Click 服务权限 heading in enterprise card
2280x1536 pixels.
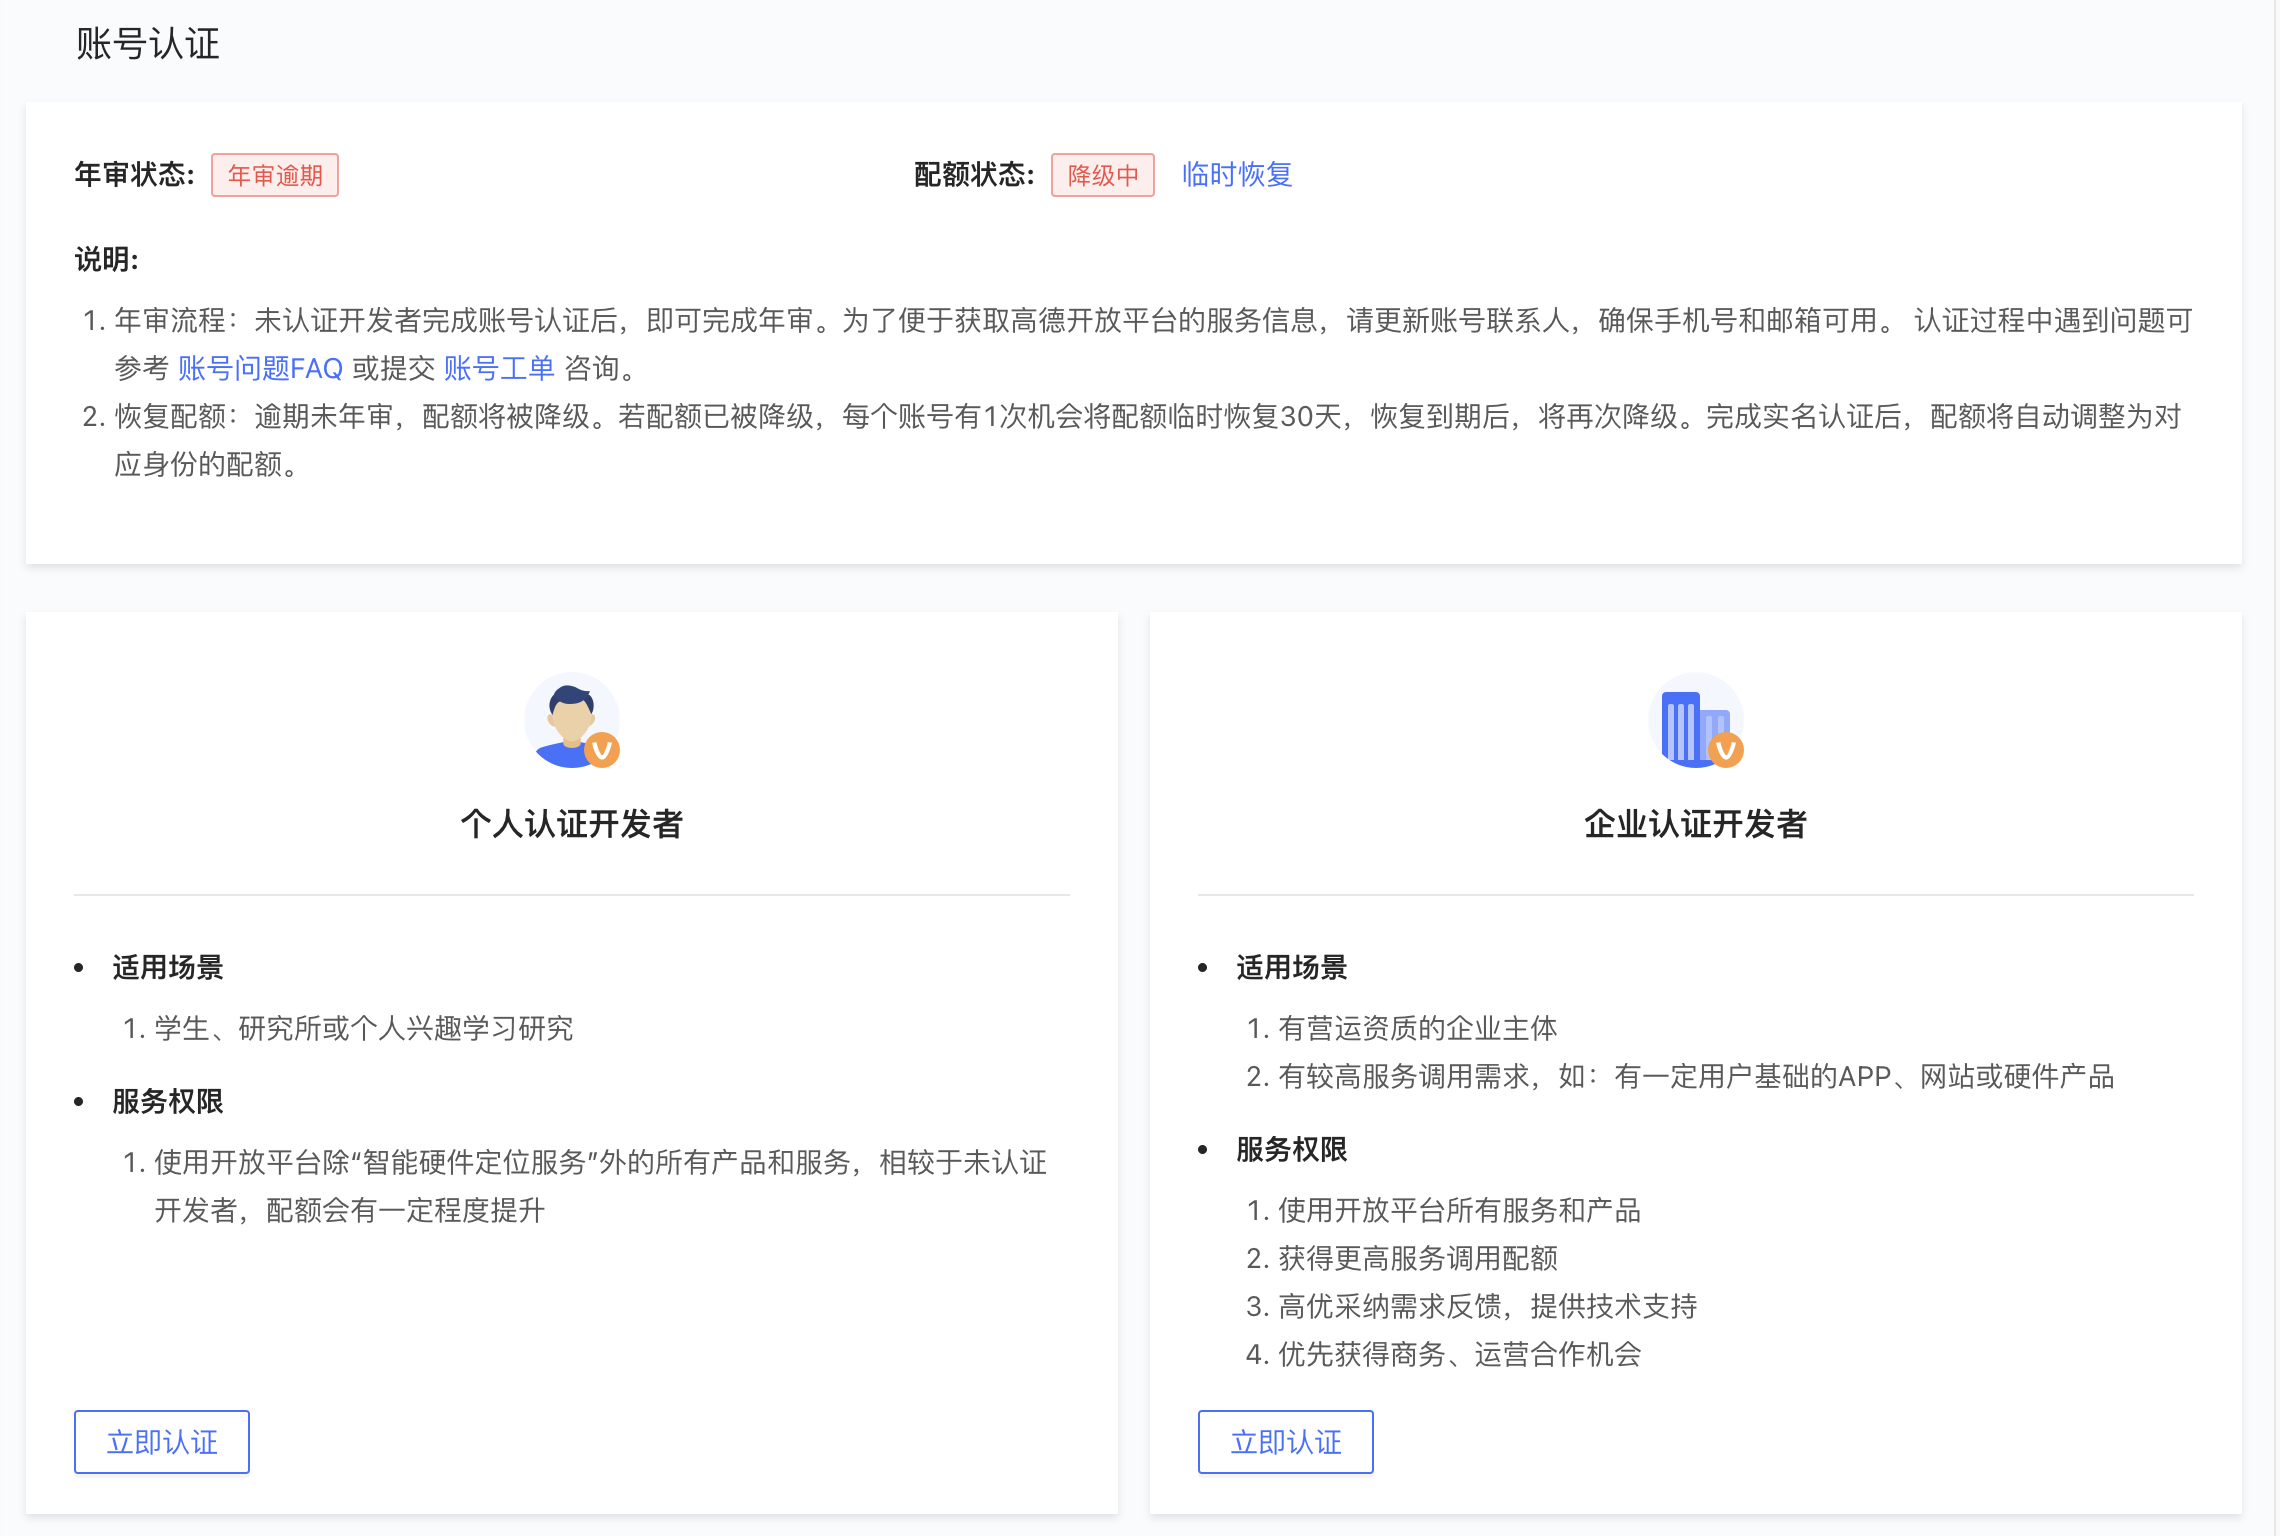click(1292, 1149)
